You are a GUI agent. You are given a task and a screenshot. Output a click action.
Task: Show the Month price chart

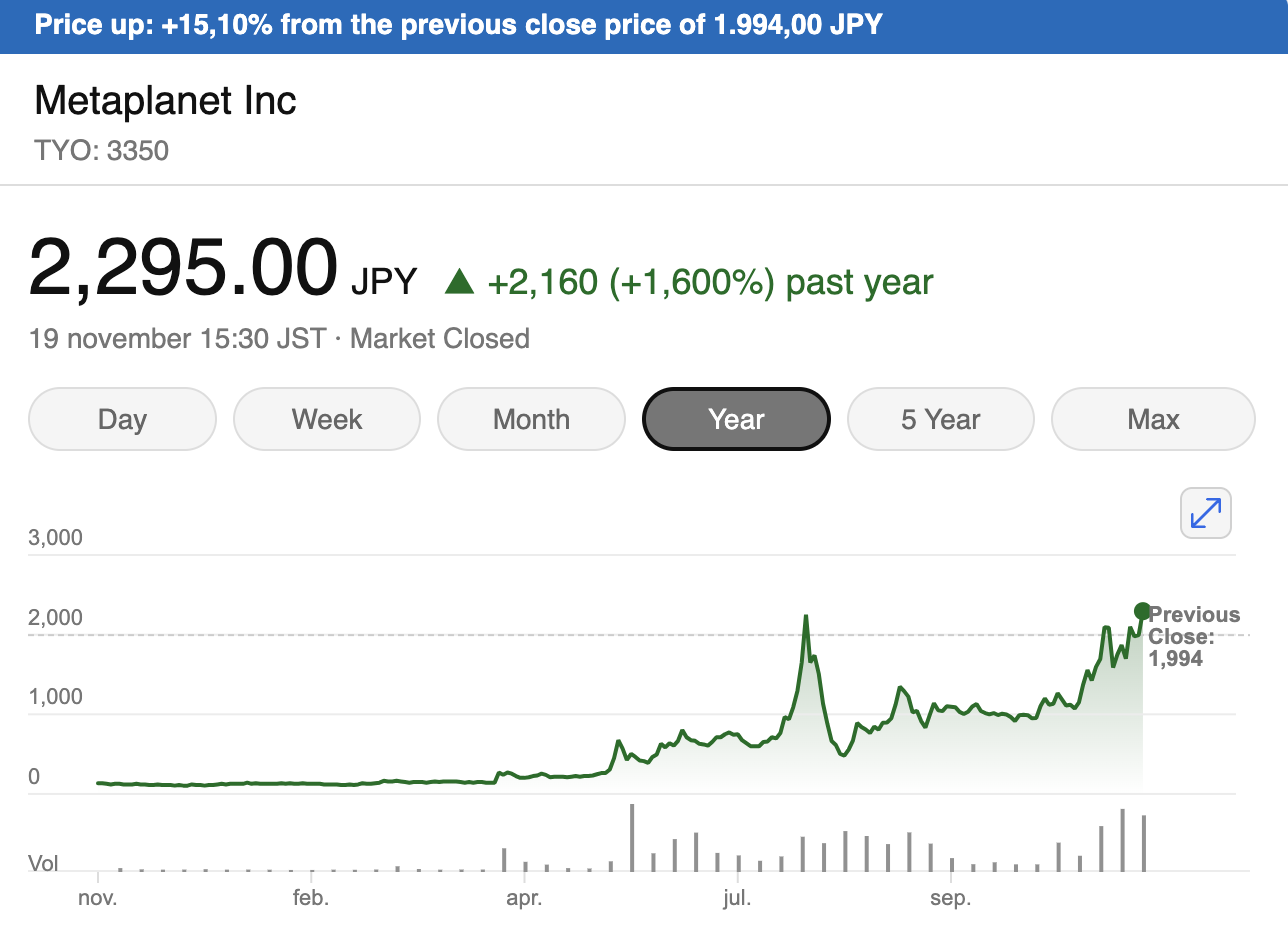tap(531, 419)
